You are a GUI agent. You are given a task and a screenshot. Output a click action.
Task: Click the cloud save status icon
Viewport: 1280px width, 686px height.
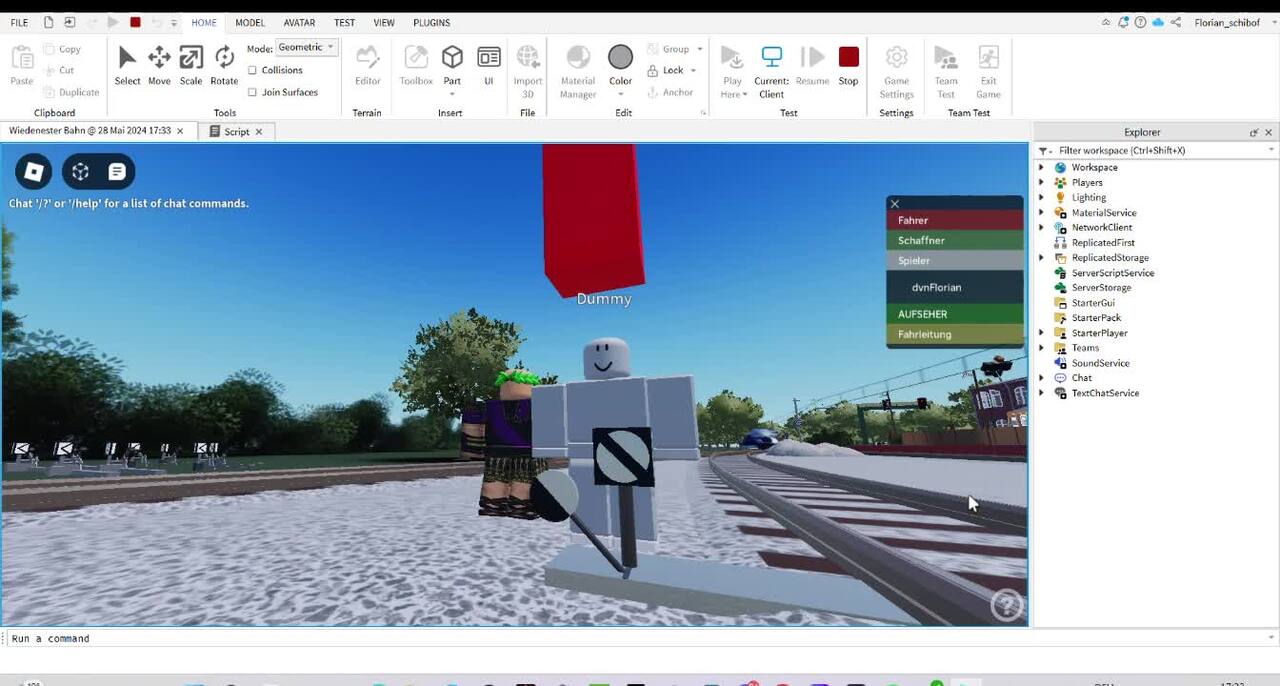1158,22
